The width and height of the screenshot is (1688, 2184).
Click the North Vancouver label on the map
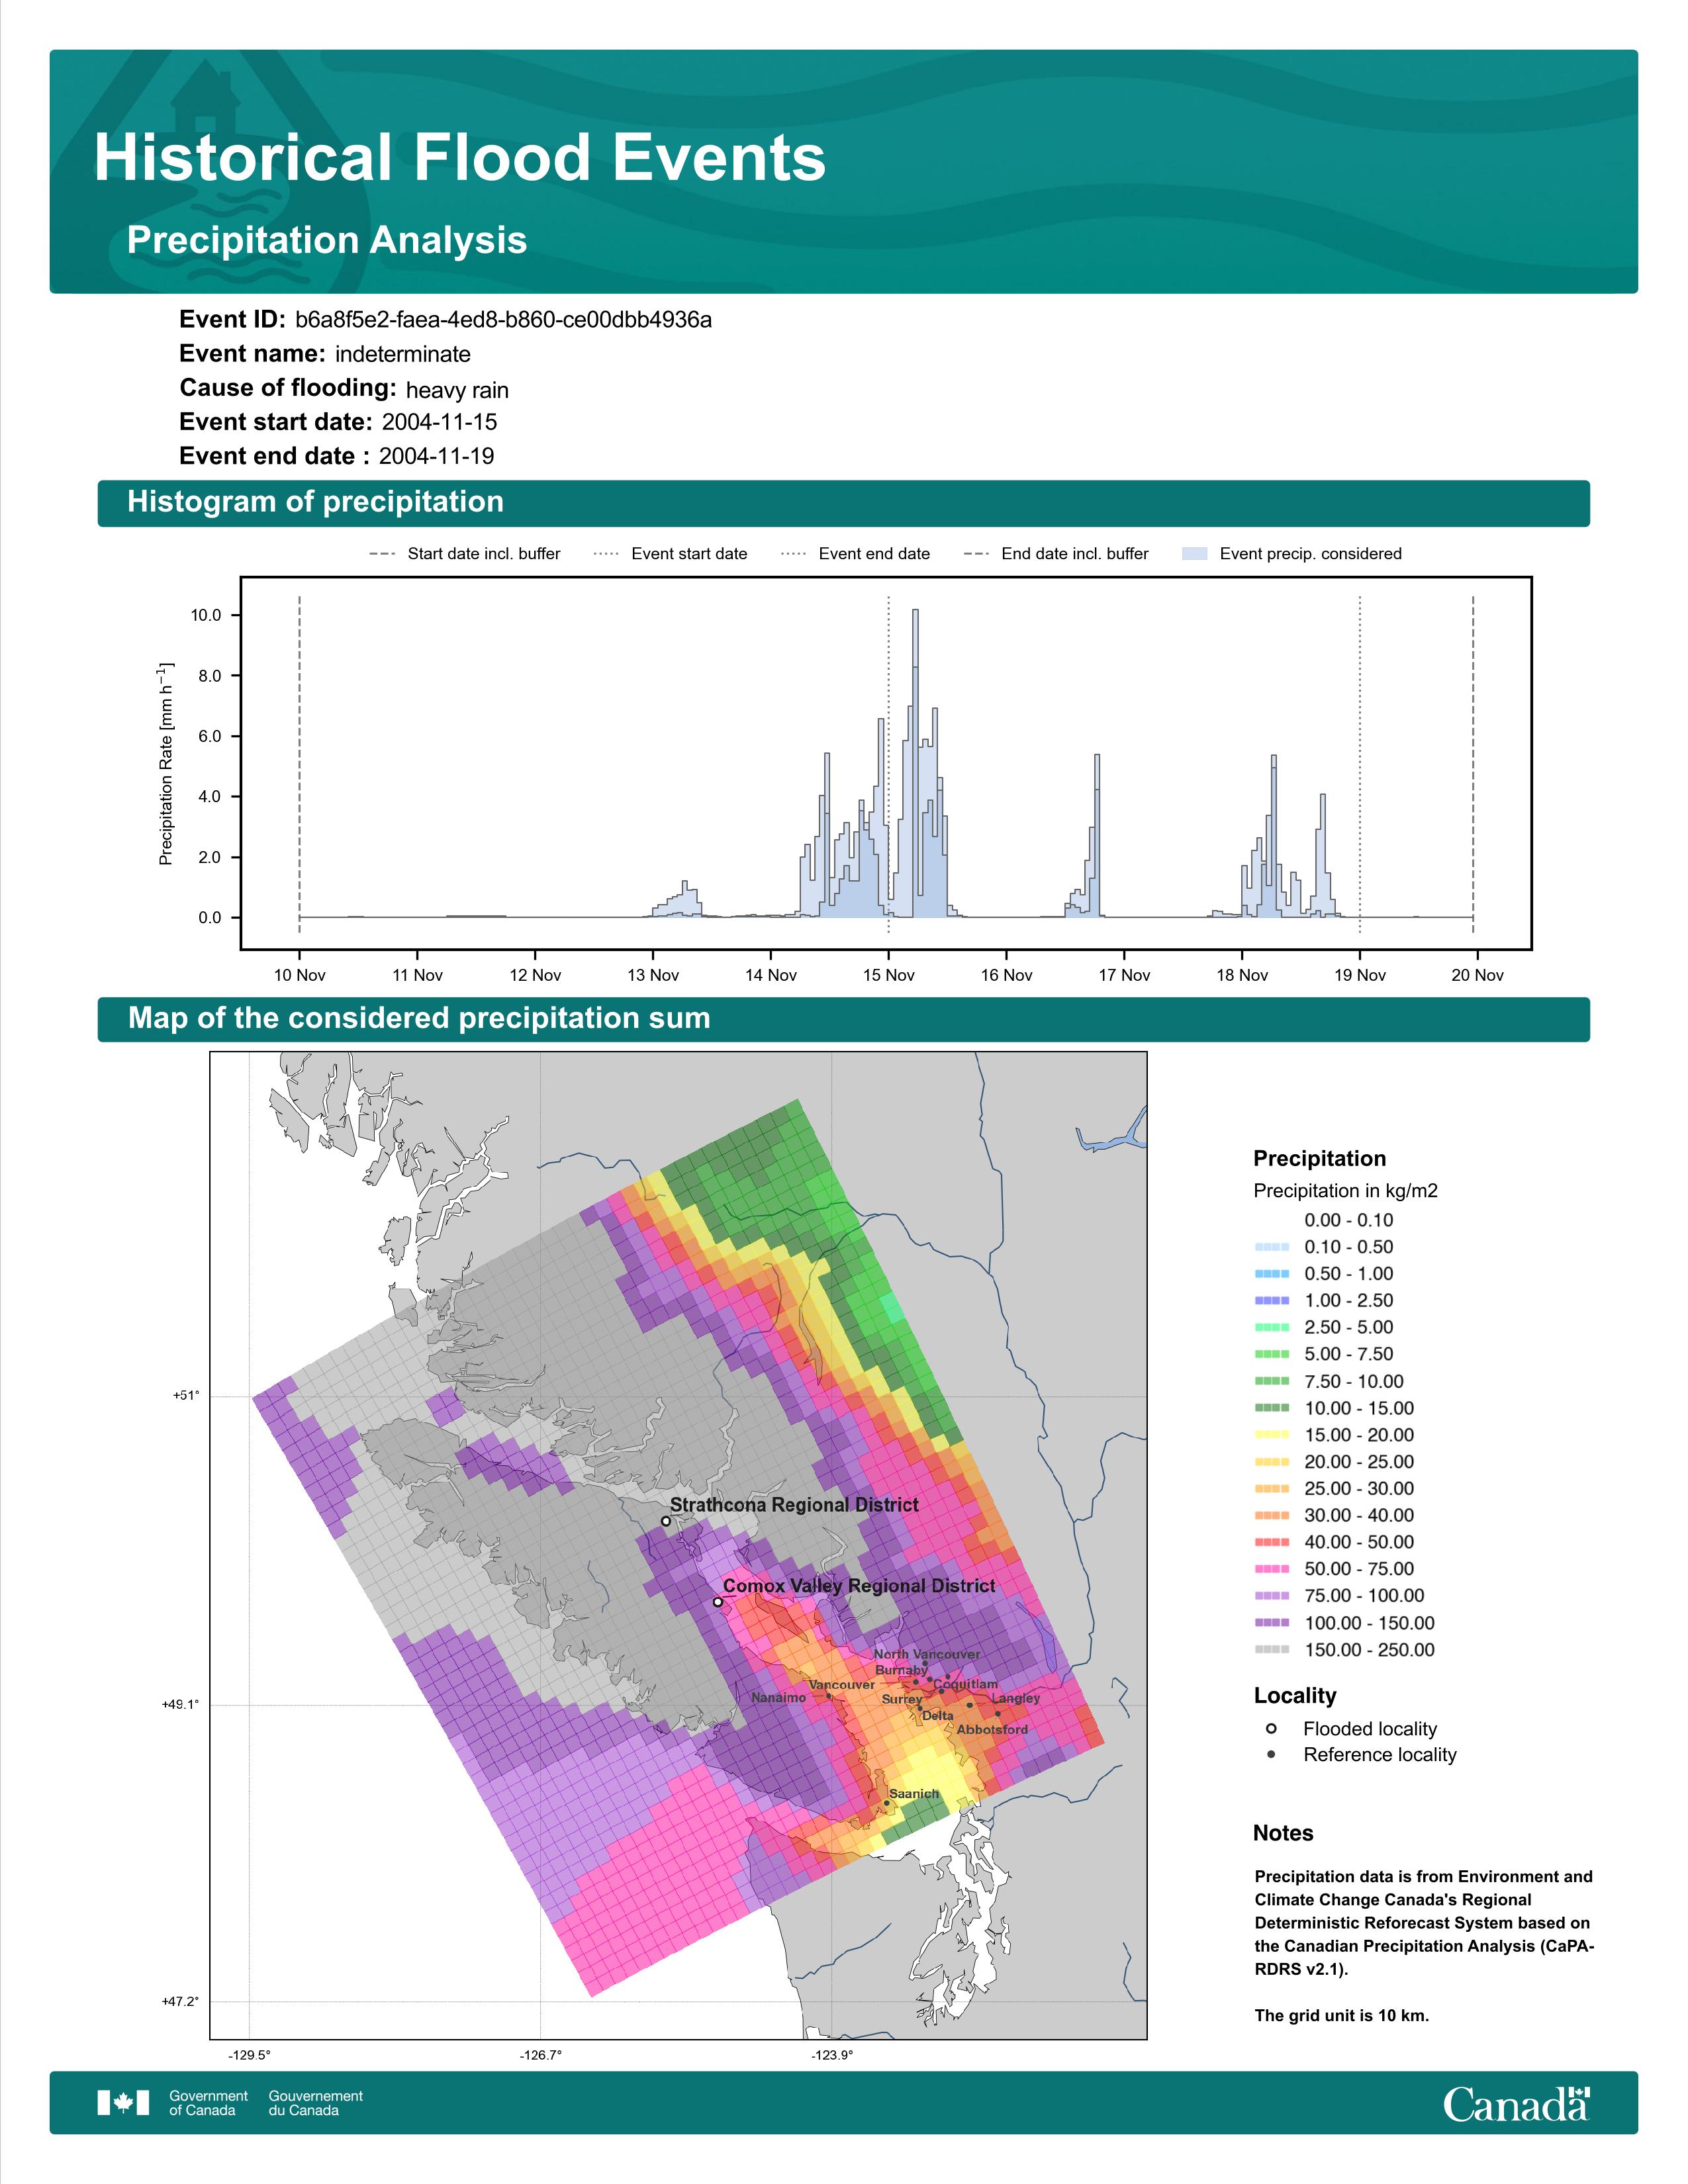927,1654
